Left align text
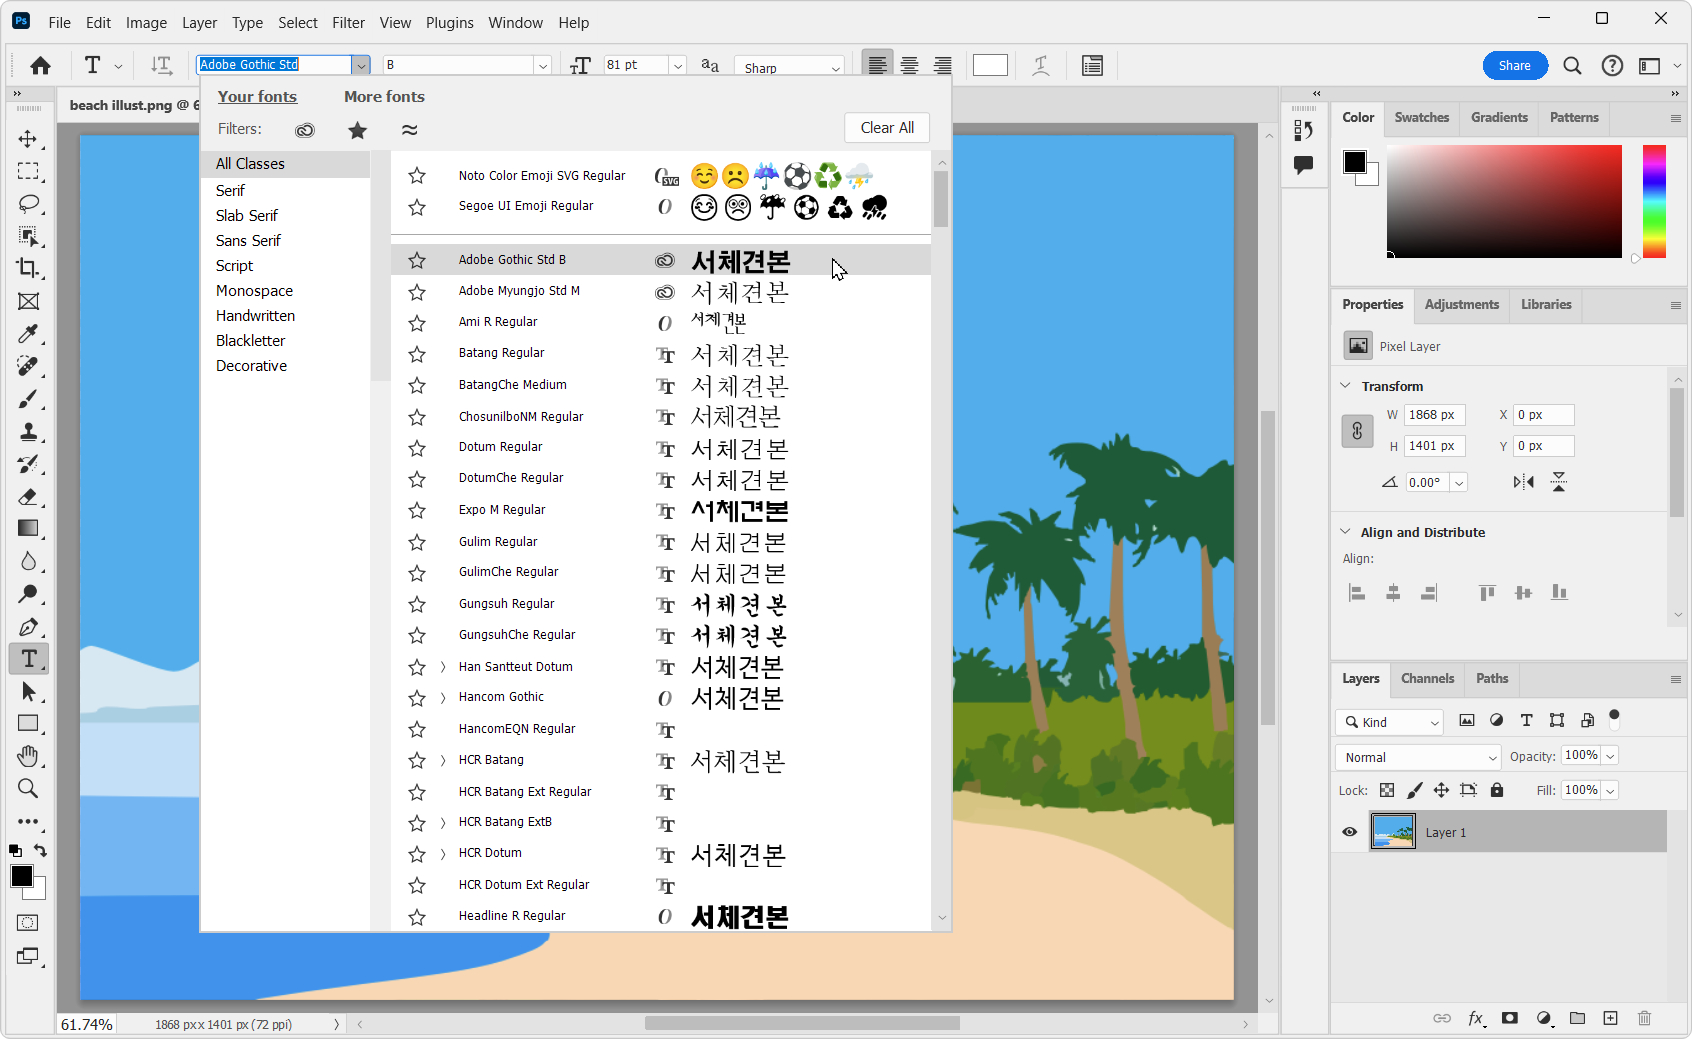 [x=877, y=65]
